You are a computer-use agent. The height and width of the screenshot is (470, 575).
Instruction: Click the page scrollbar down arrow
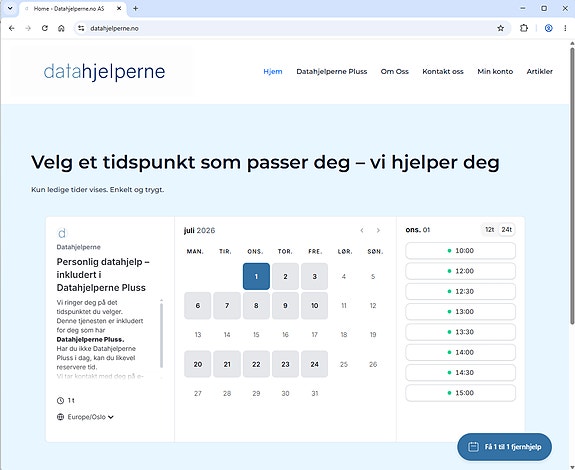pyautogui.click(x=572, y=467)
